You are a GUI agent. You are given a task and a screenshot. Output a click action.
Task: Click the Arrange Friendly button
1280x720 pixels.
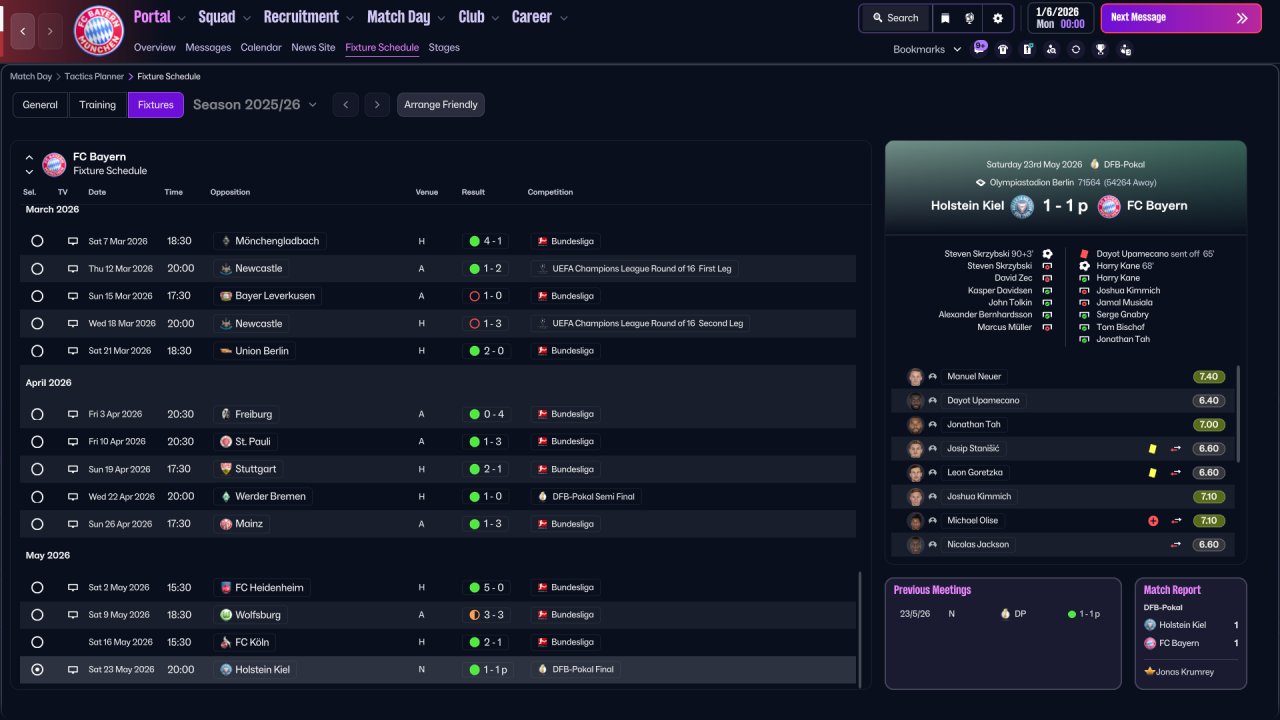pos(440,105)
